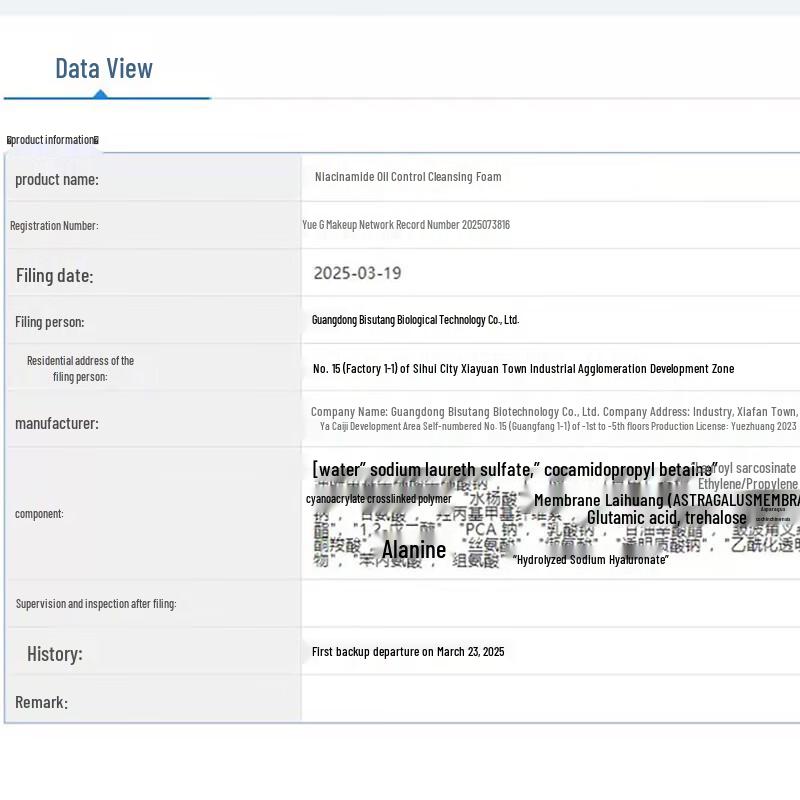Click the cyanoacrylate crosslinked polymer ingredient
The width and height of the screenshot is (800, 800).
378,499
